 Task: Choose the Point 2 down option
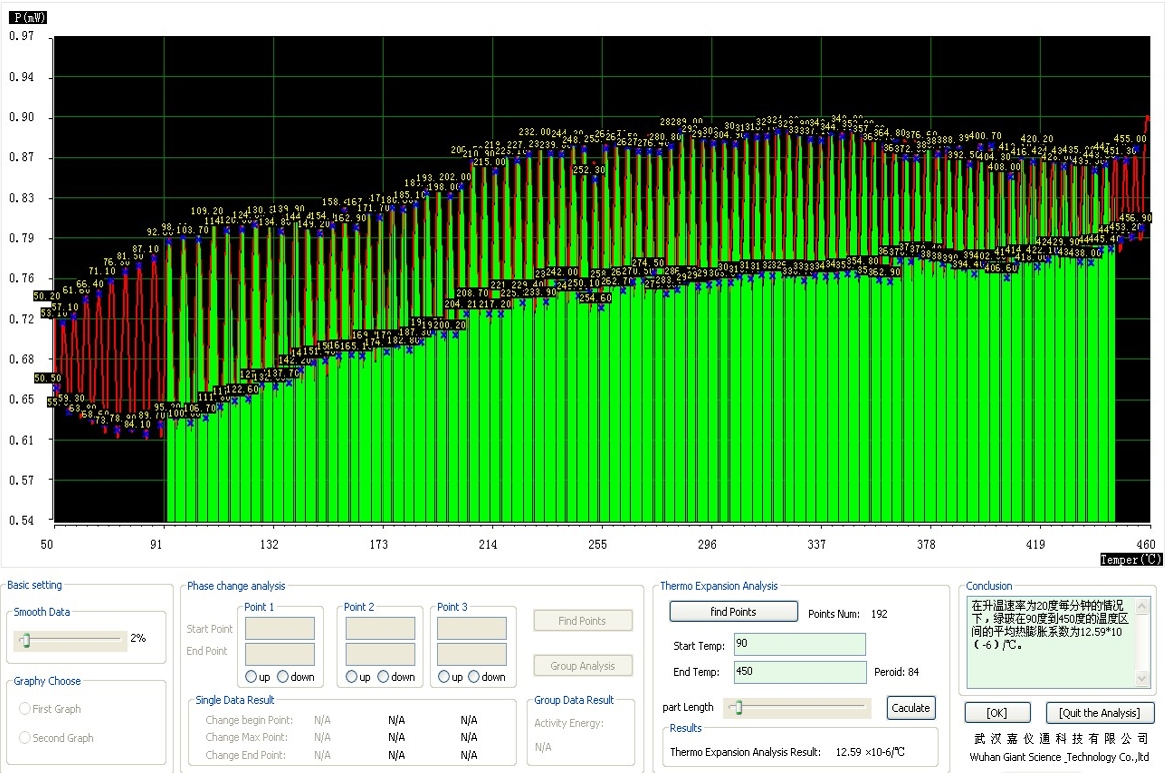(383, 677)
